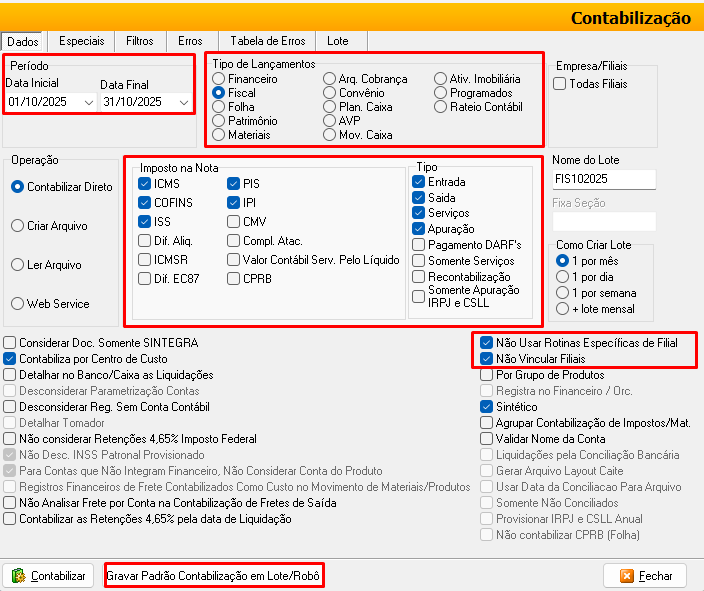Enable the CMV checkbox
This screenshot has width=704, height=591.
click(x=234, y=221)
